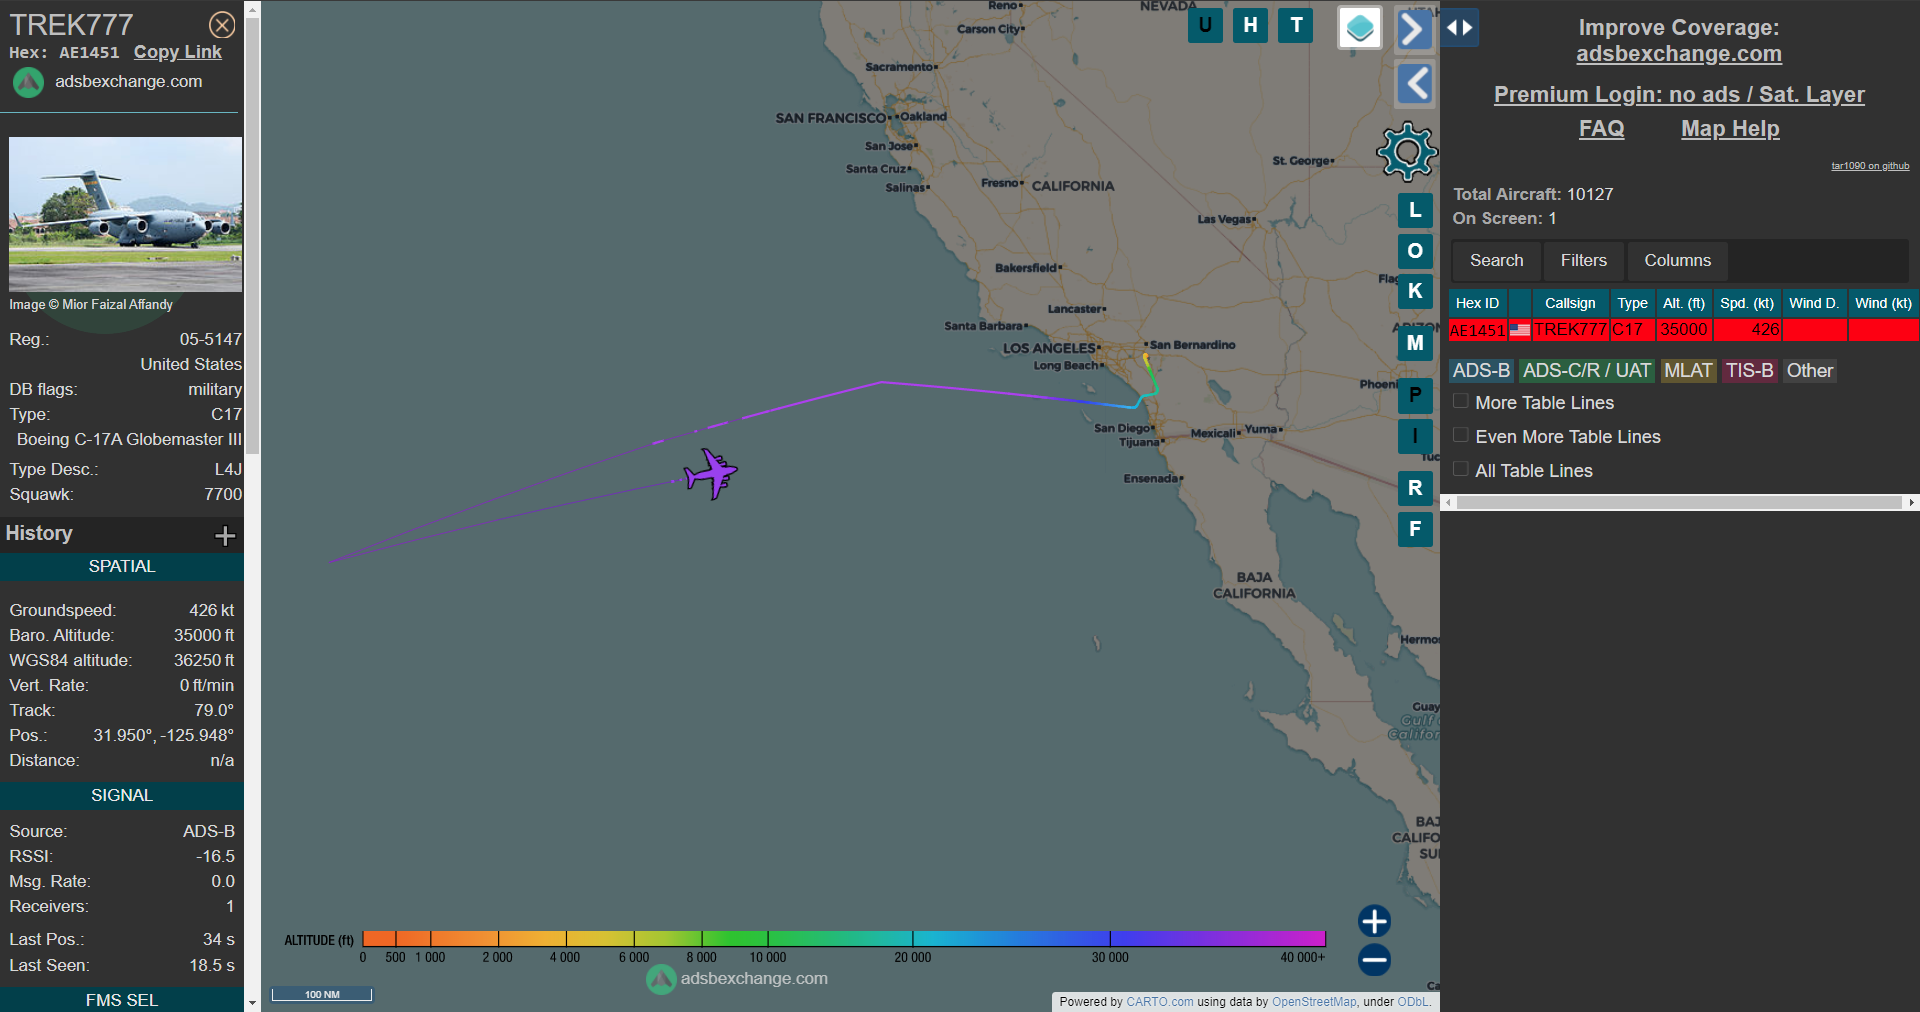The width and height of the screenshot is (1920, 1012).
Task: Toggle the sidebar expand arrows button
Action: (1460, 28)
